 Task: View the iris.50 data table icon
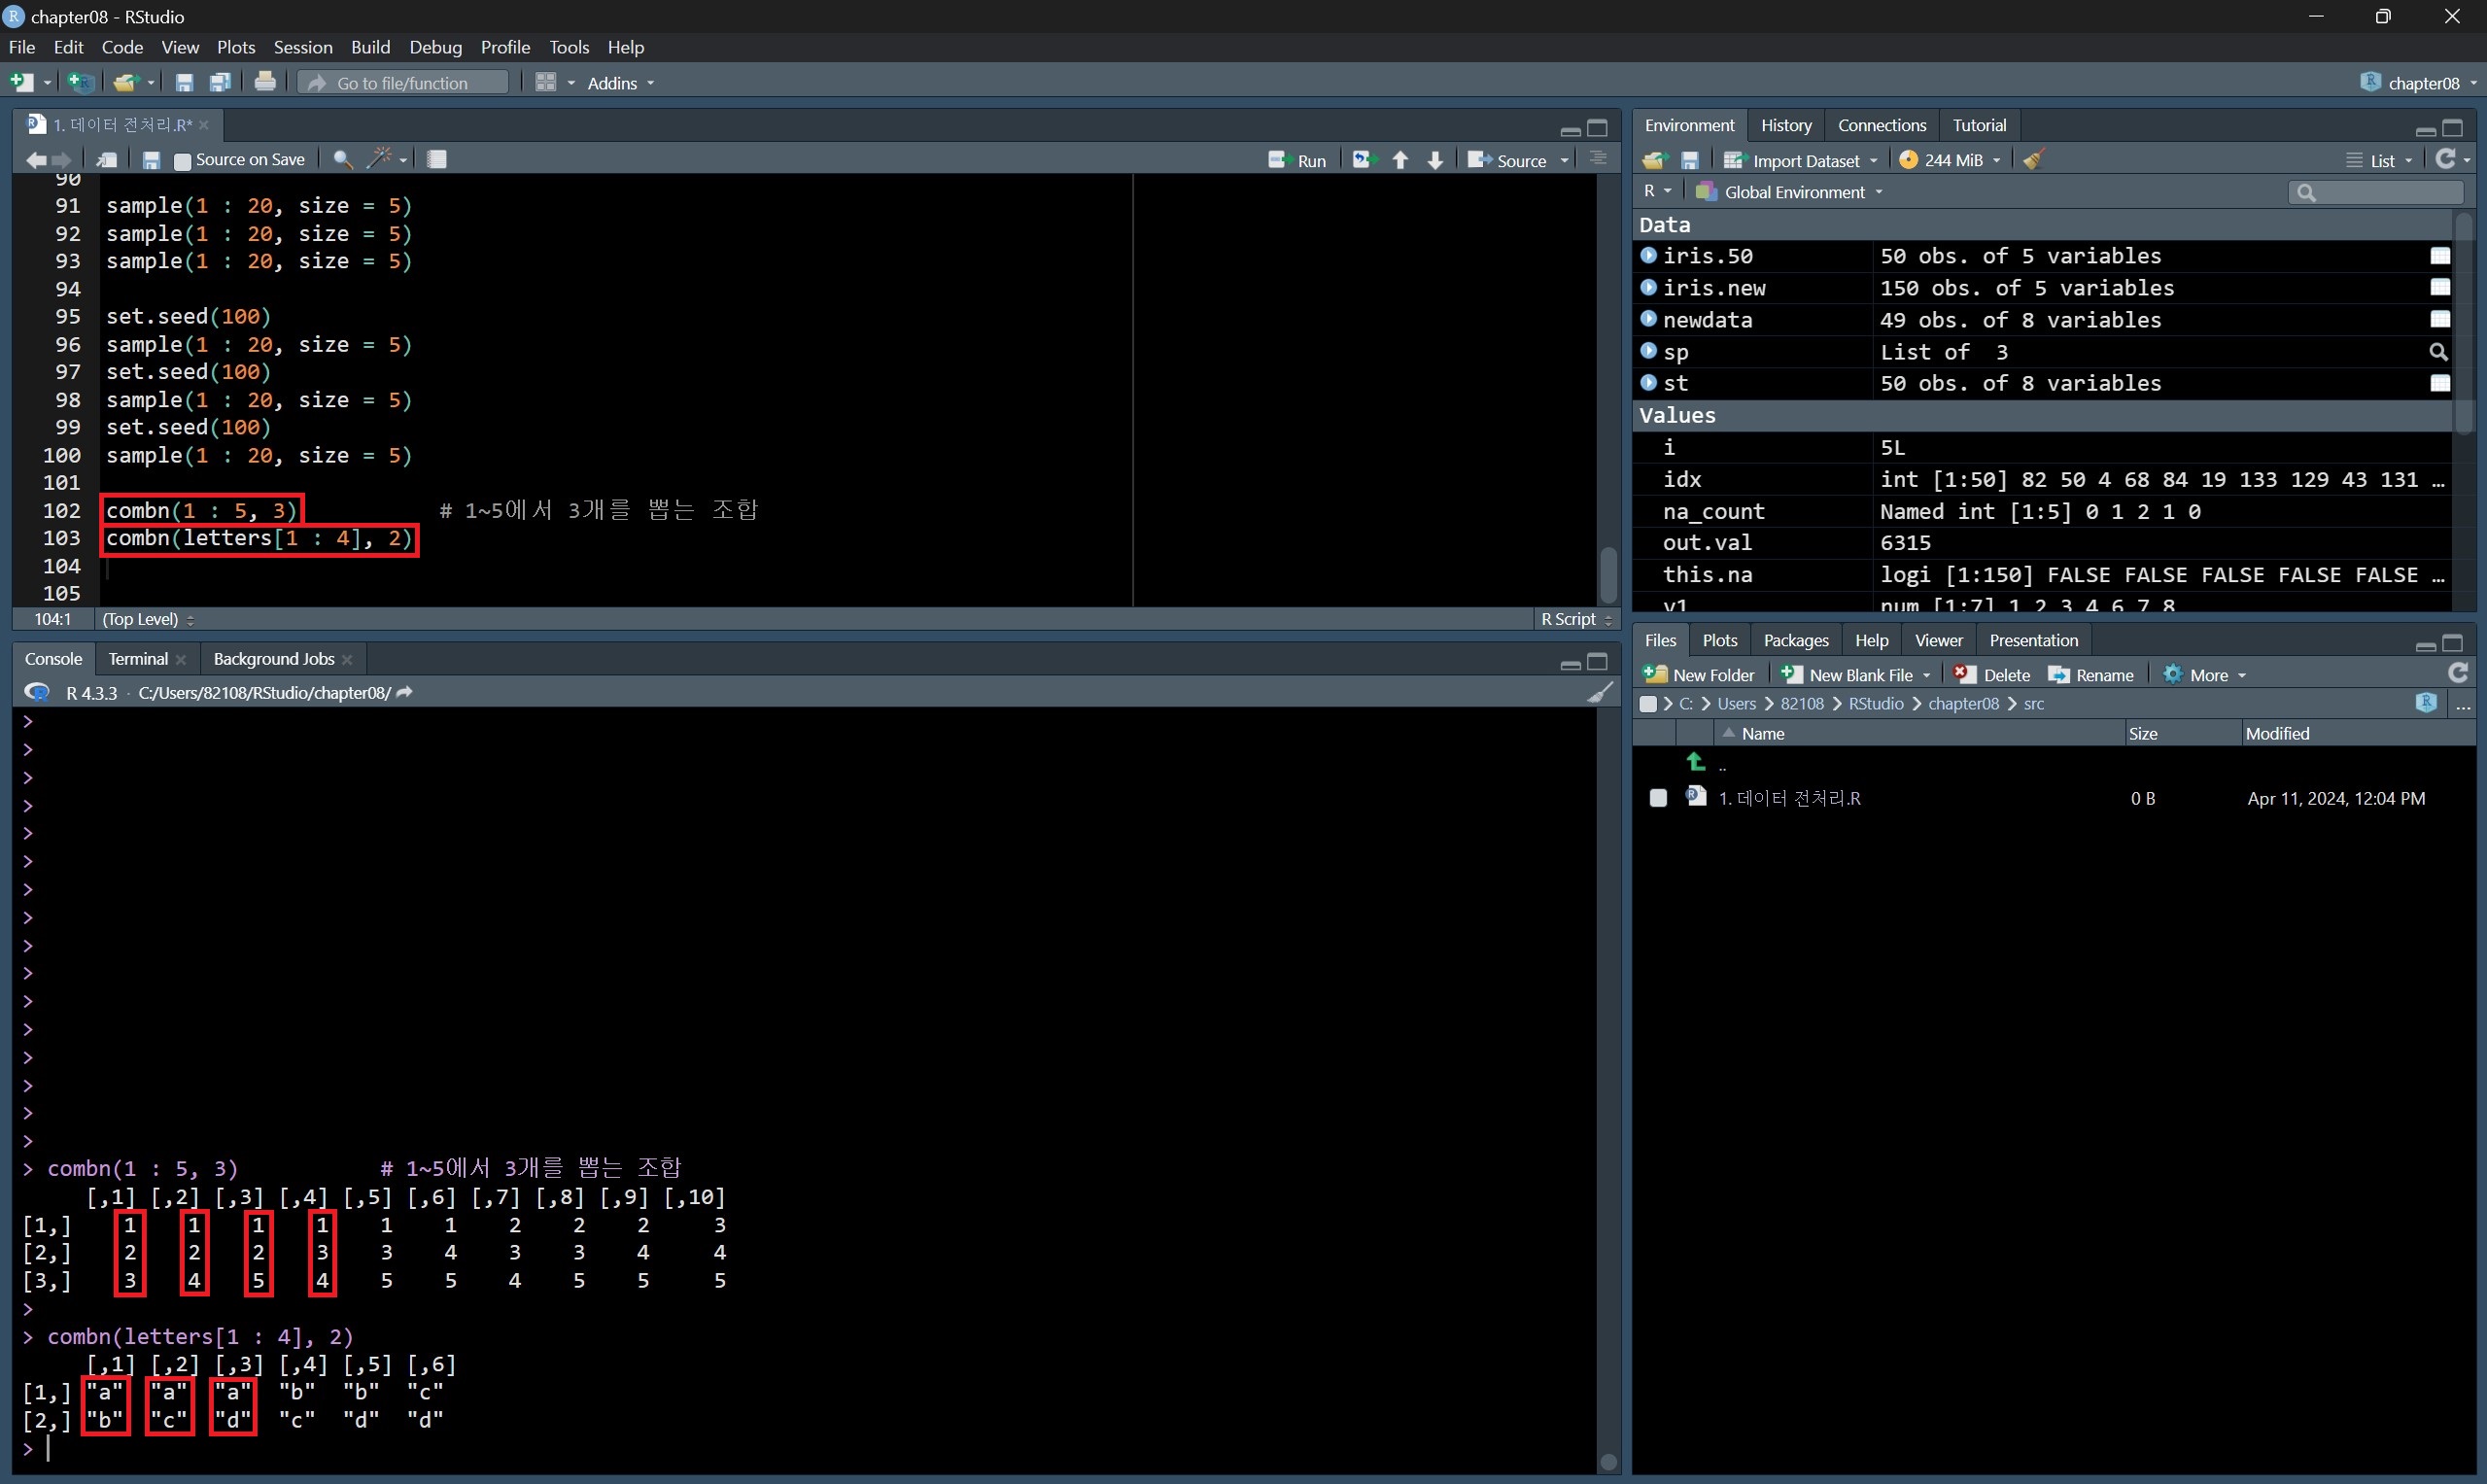pyautogui.click(x=2439, y=256)
